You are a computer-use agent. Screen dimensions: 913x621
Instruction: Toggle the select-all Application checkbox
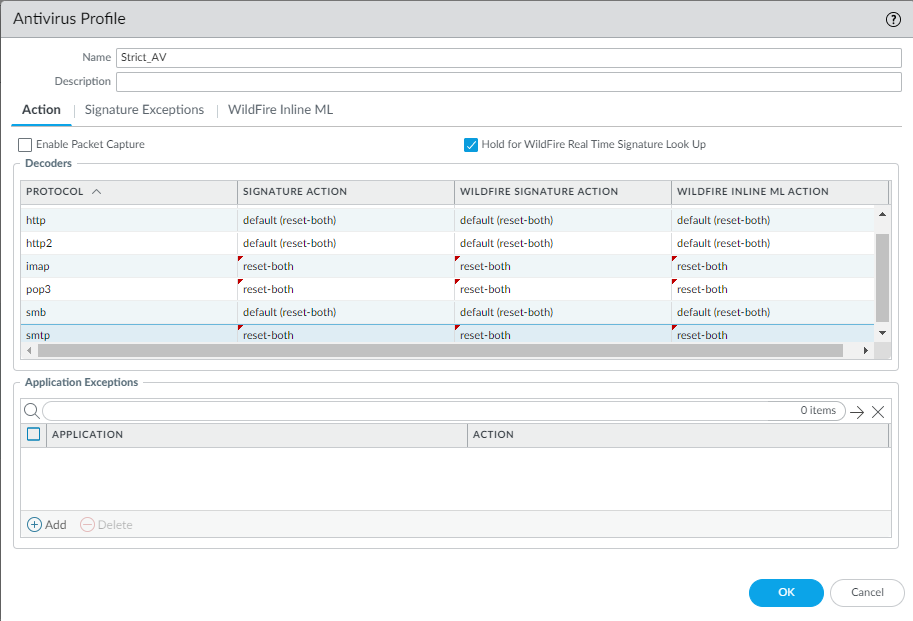(34, 435)
